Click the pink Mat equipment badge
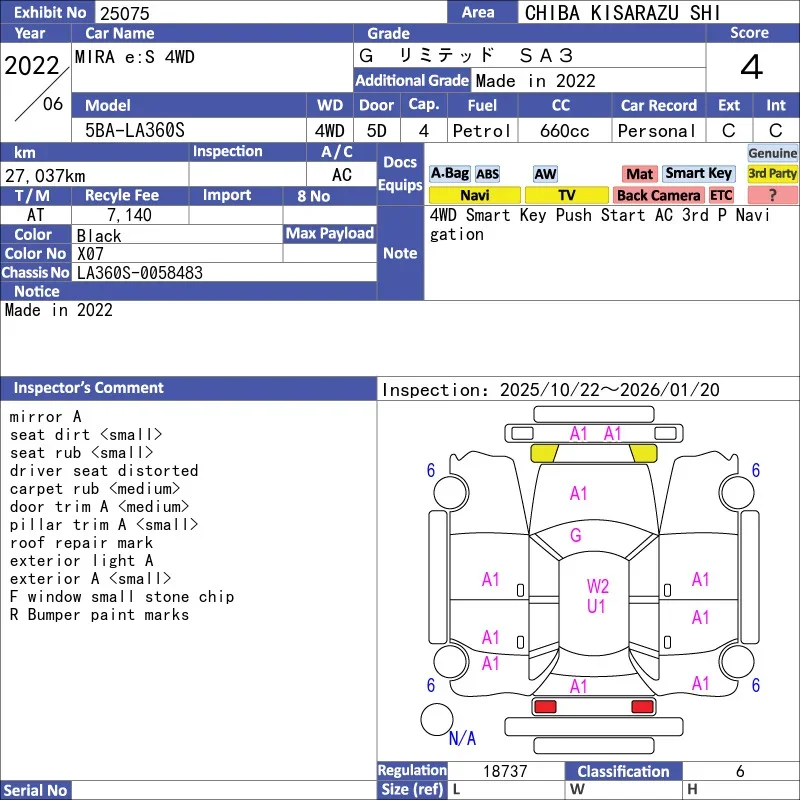This screenshot has width=800, height=800. coord(639,174)
